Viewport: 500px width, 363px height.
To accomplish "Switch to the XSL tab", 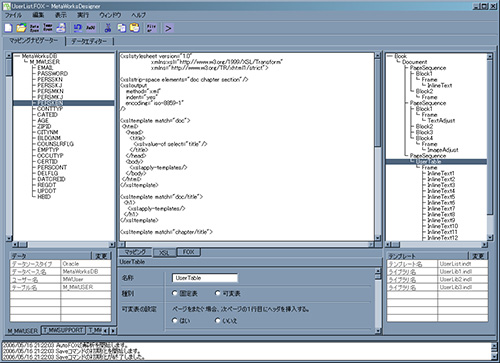I will pyautogui.click(x=164, y=253).
